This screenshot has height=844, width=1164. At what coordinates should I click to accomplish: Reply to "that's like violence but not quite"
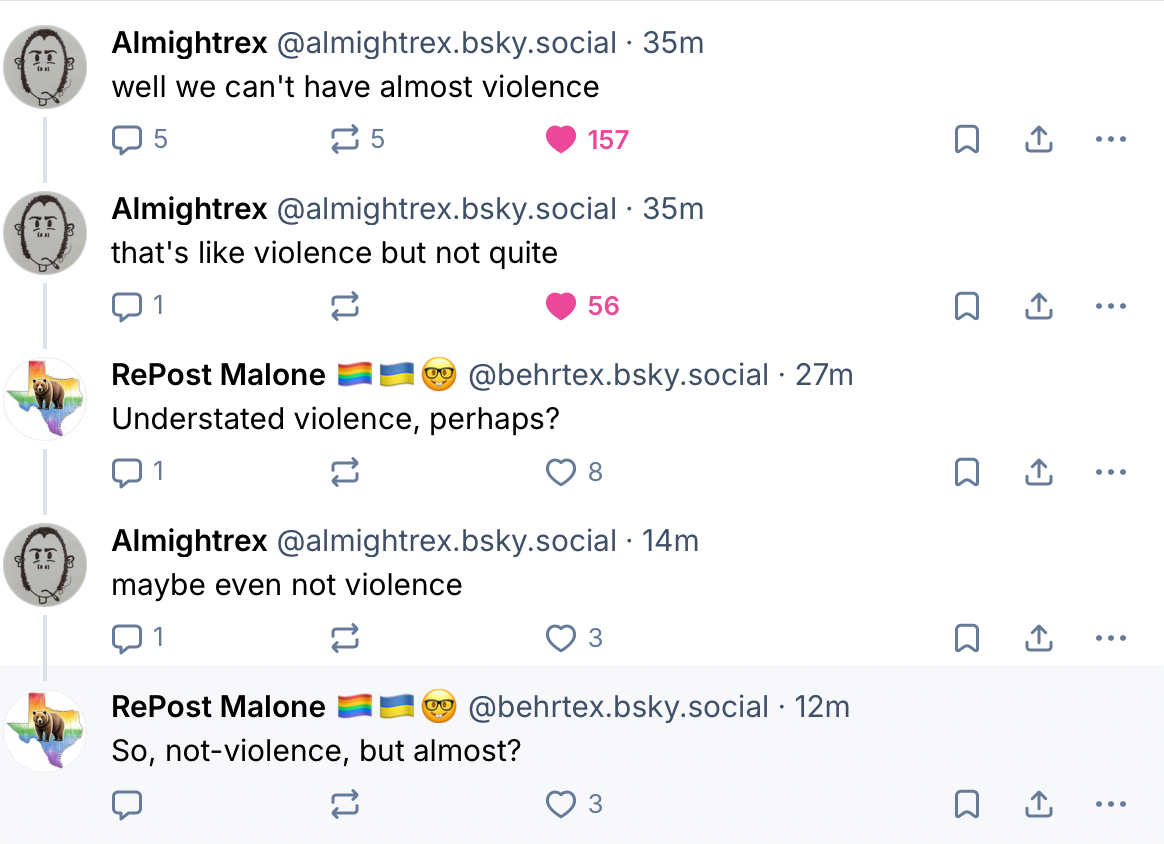[127, 305]
